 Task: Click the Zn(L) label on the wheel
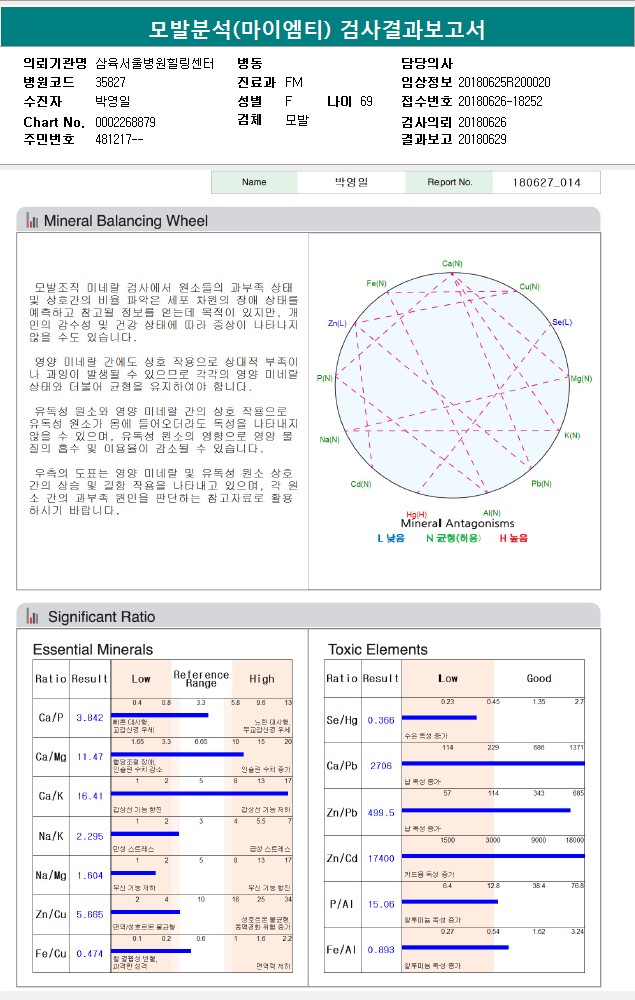pyautogui.click(x=337, y=323)
